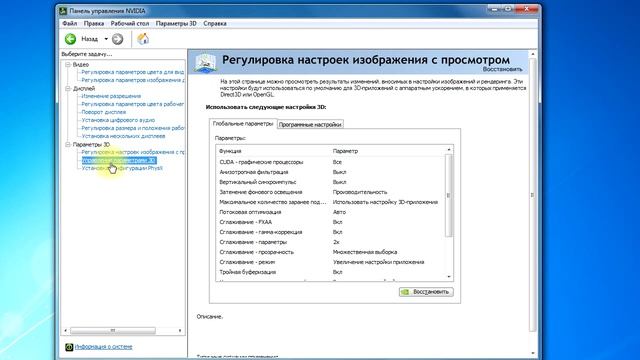Open the Информация о системе link
This screenshot has width=640, height=360.
click(103, 347)
